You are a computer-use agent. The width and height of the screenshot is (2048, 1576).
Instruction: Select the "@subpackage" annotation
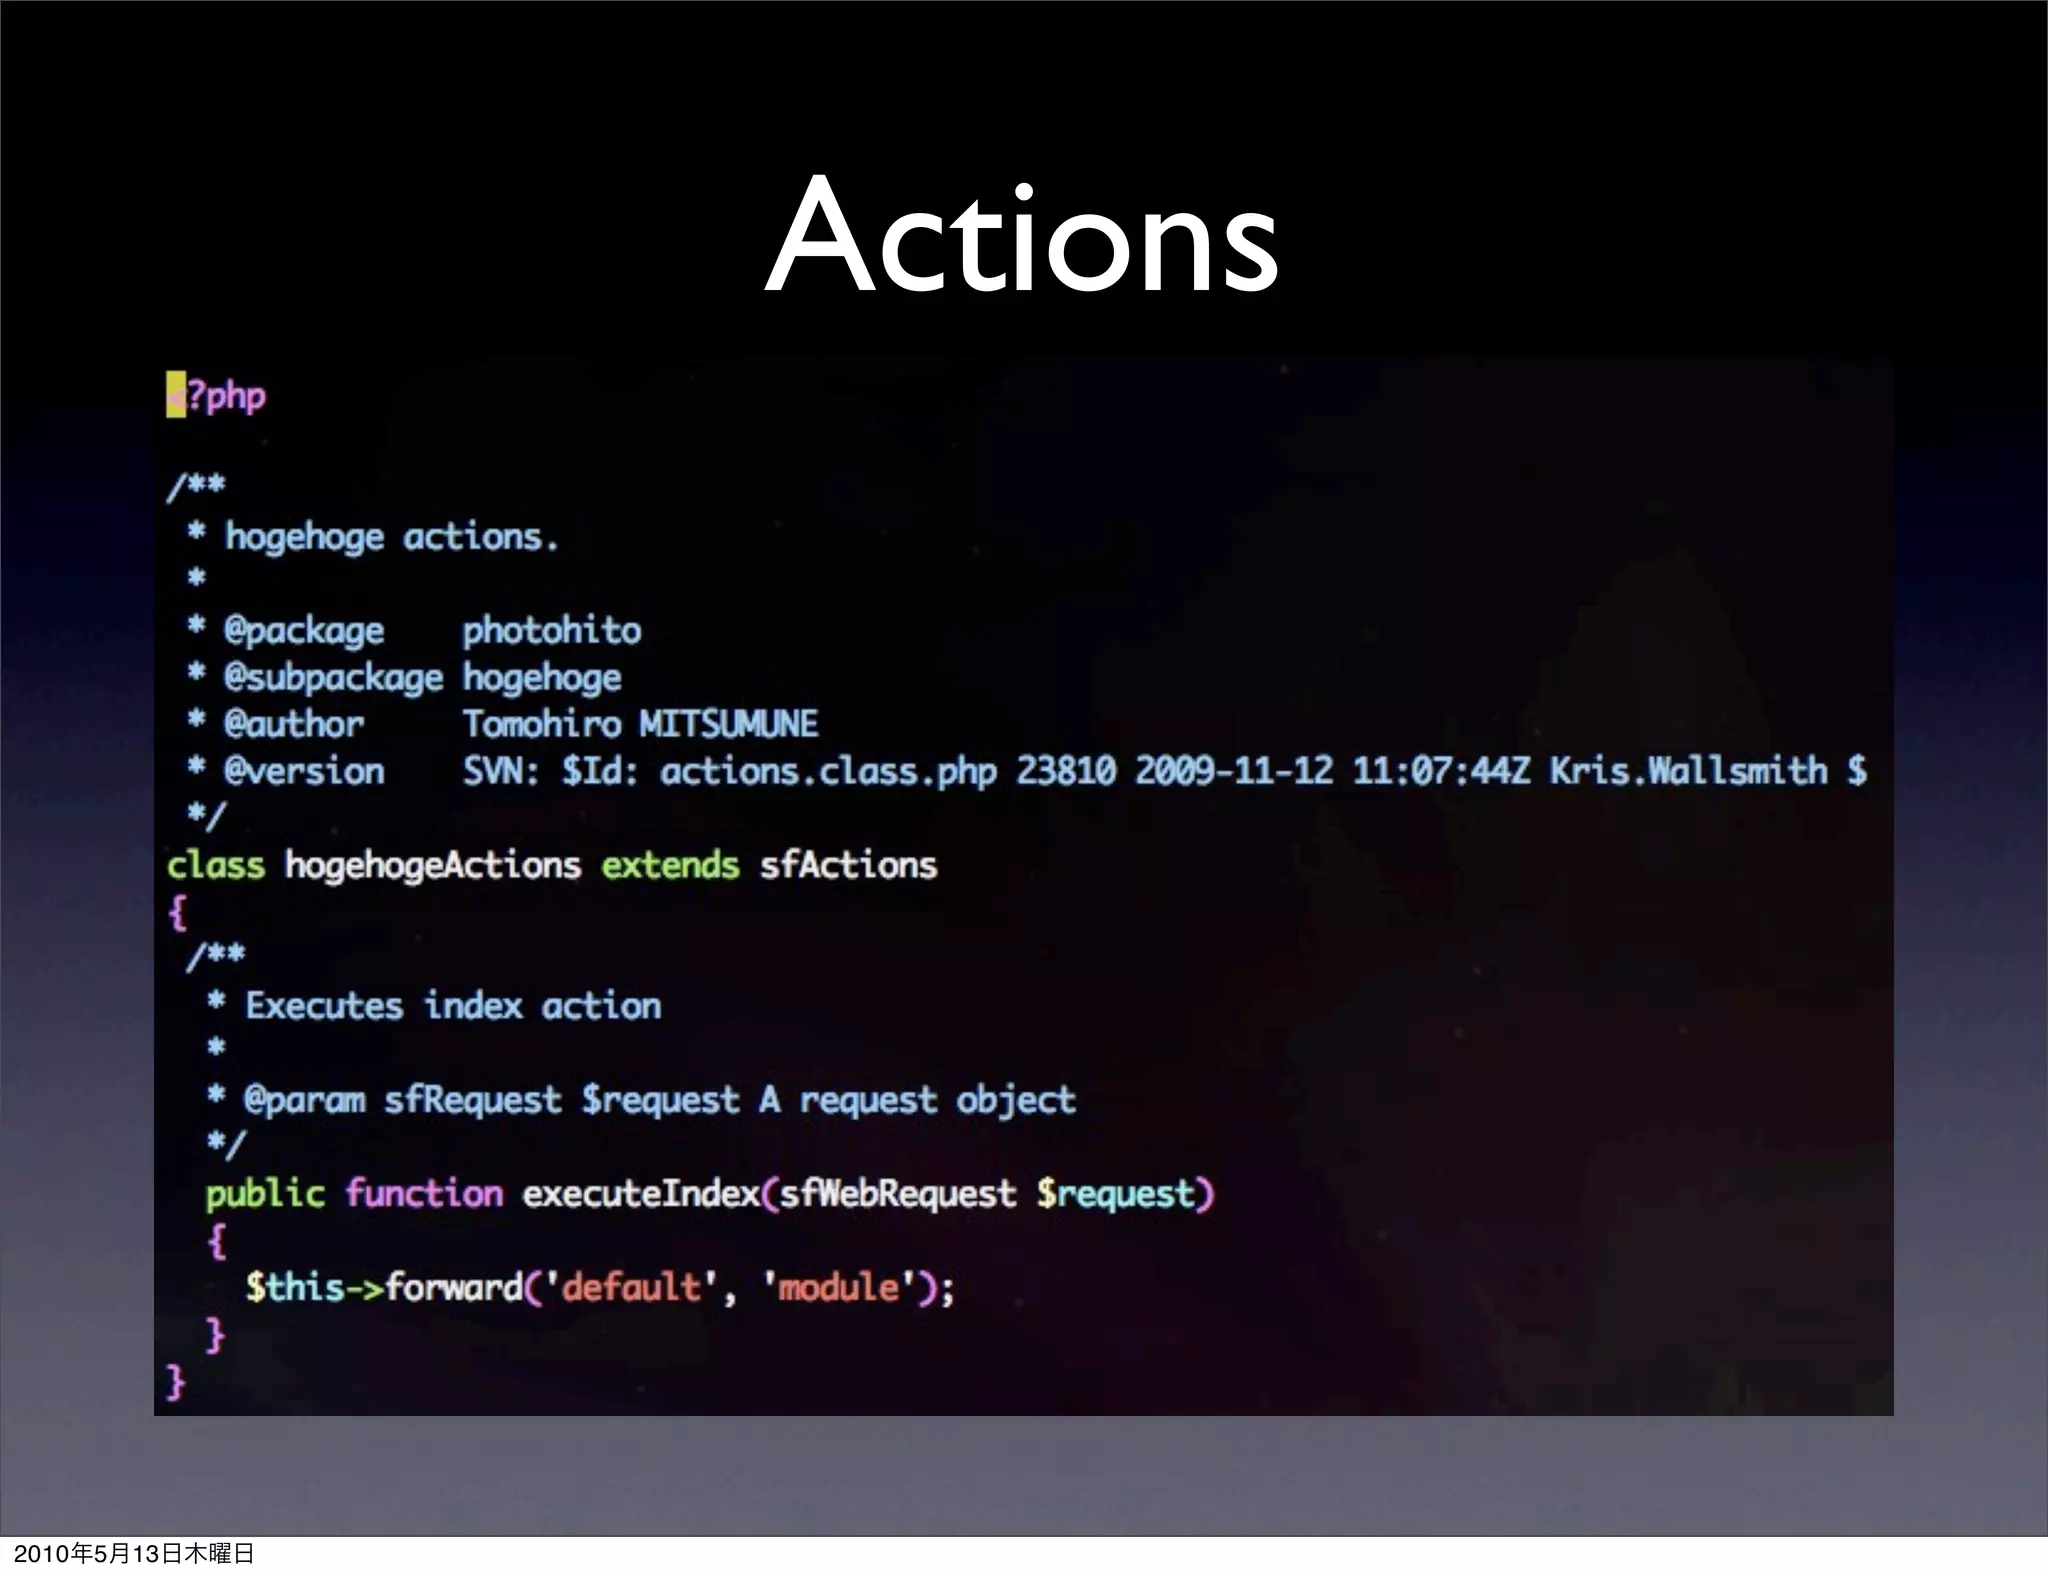pyautogui.click(x=333, y=678)
